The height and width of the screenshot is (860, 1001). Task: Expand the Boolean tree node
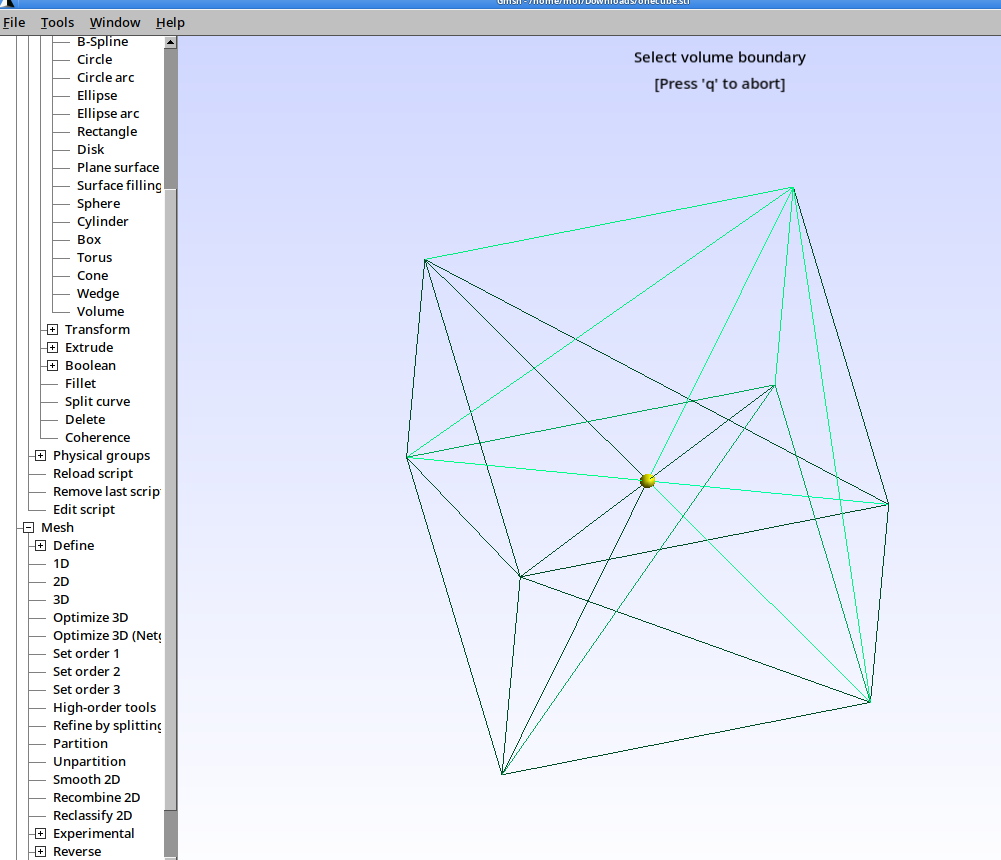[52, 365]
